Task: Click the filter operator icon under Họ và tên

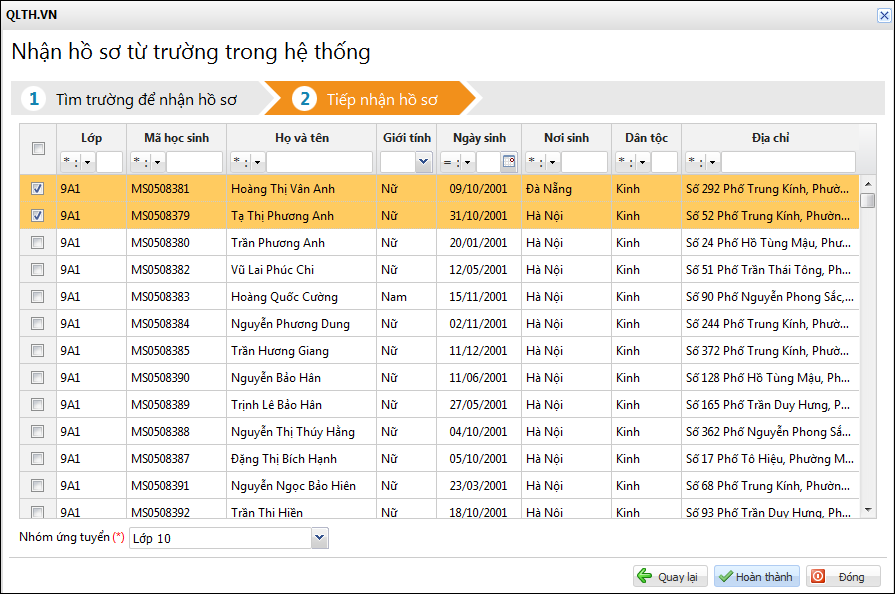Action: tap(247, 162)
